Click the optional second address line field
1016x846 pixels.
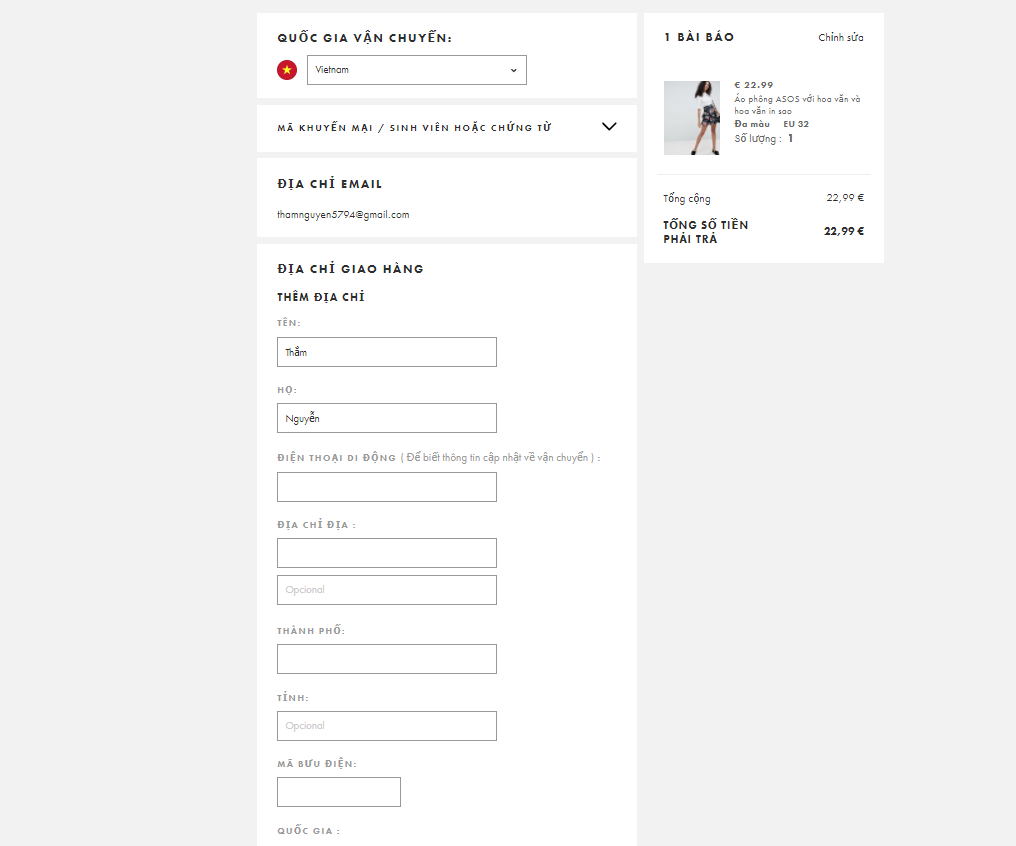point(386,590)
